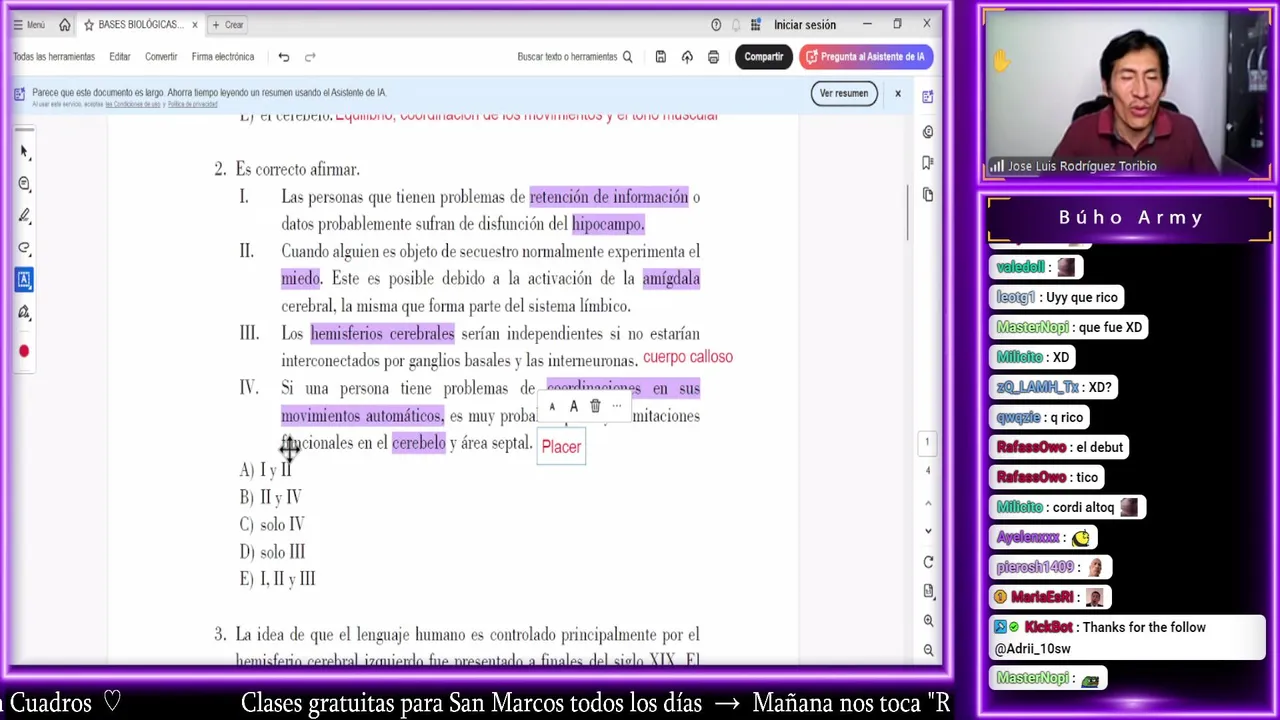Open the notifications bell
This screenshot has height=720, width=1280.
point(736,25)
